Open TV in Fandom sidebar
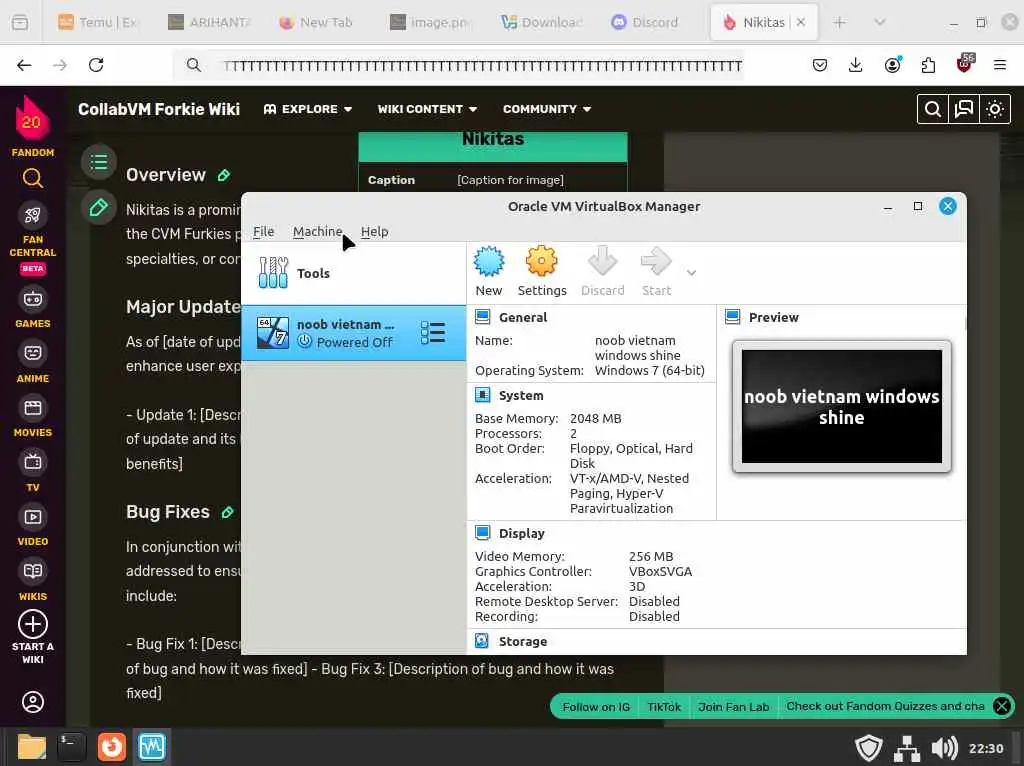1024x766 pixels. [32, 471]
